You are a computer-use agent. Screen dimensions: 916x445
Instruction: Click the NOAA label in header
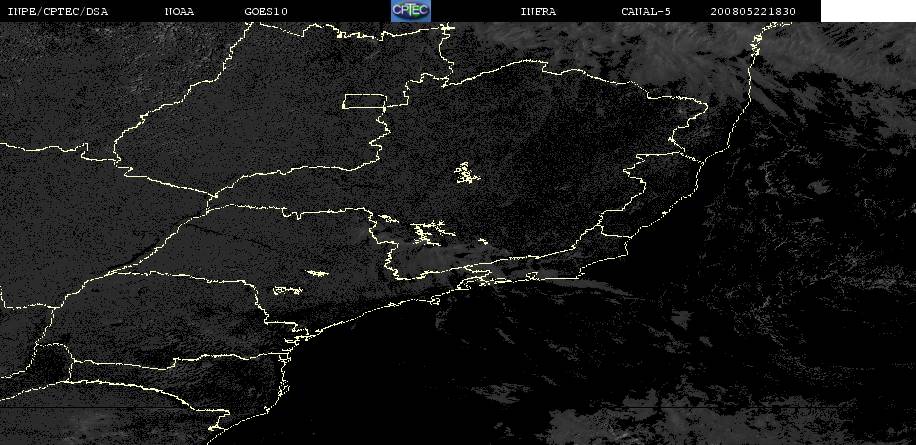point(179,11)
